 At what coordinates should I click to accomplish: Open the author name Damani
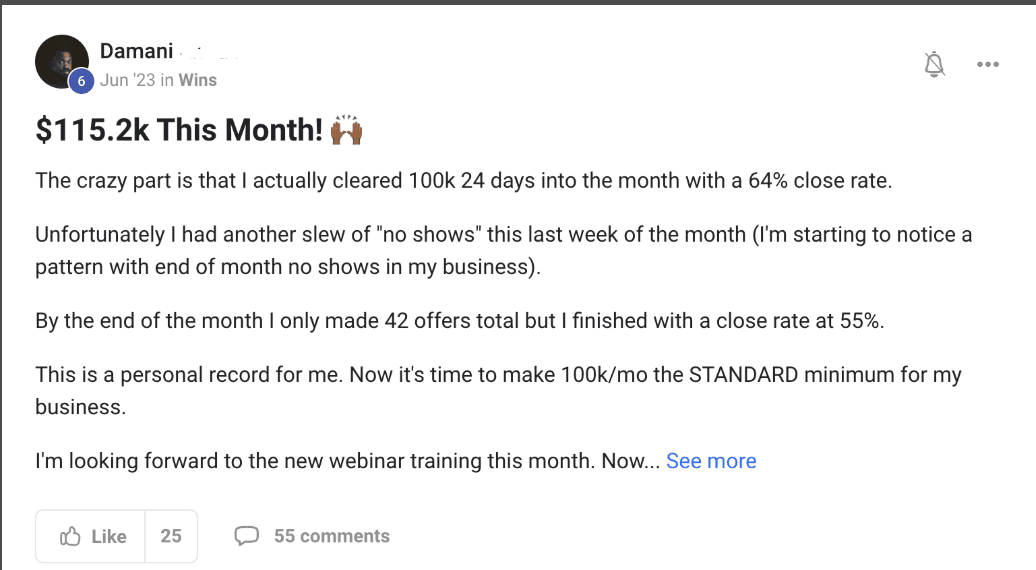[136, 51]
